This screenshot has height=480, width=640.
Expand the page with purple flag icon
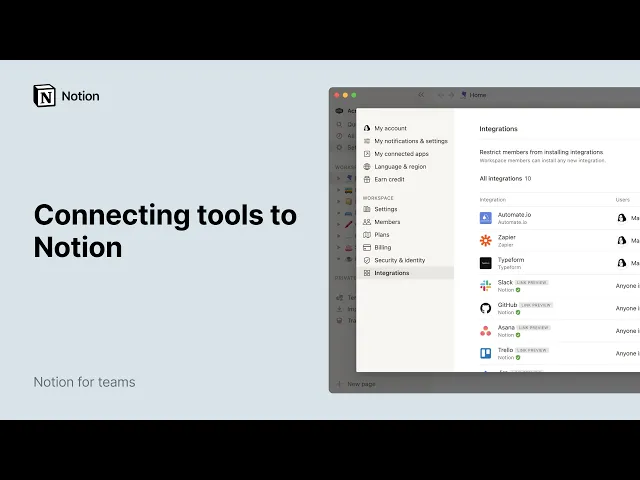point(338,178)
